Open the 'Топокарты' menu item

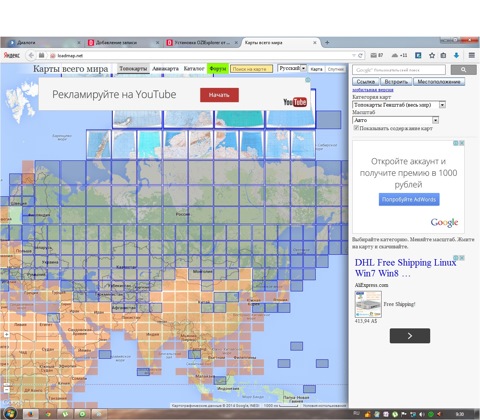[x=133, y=69]
